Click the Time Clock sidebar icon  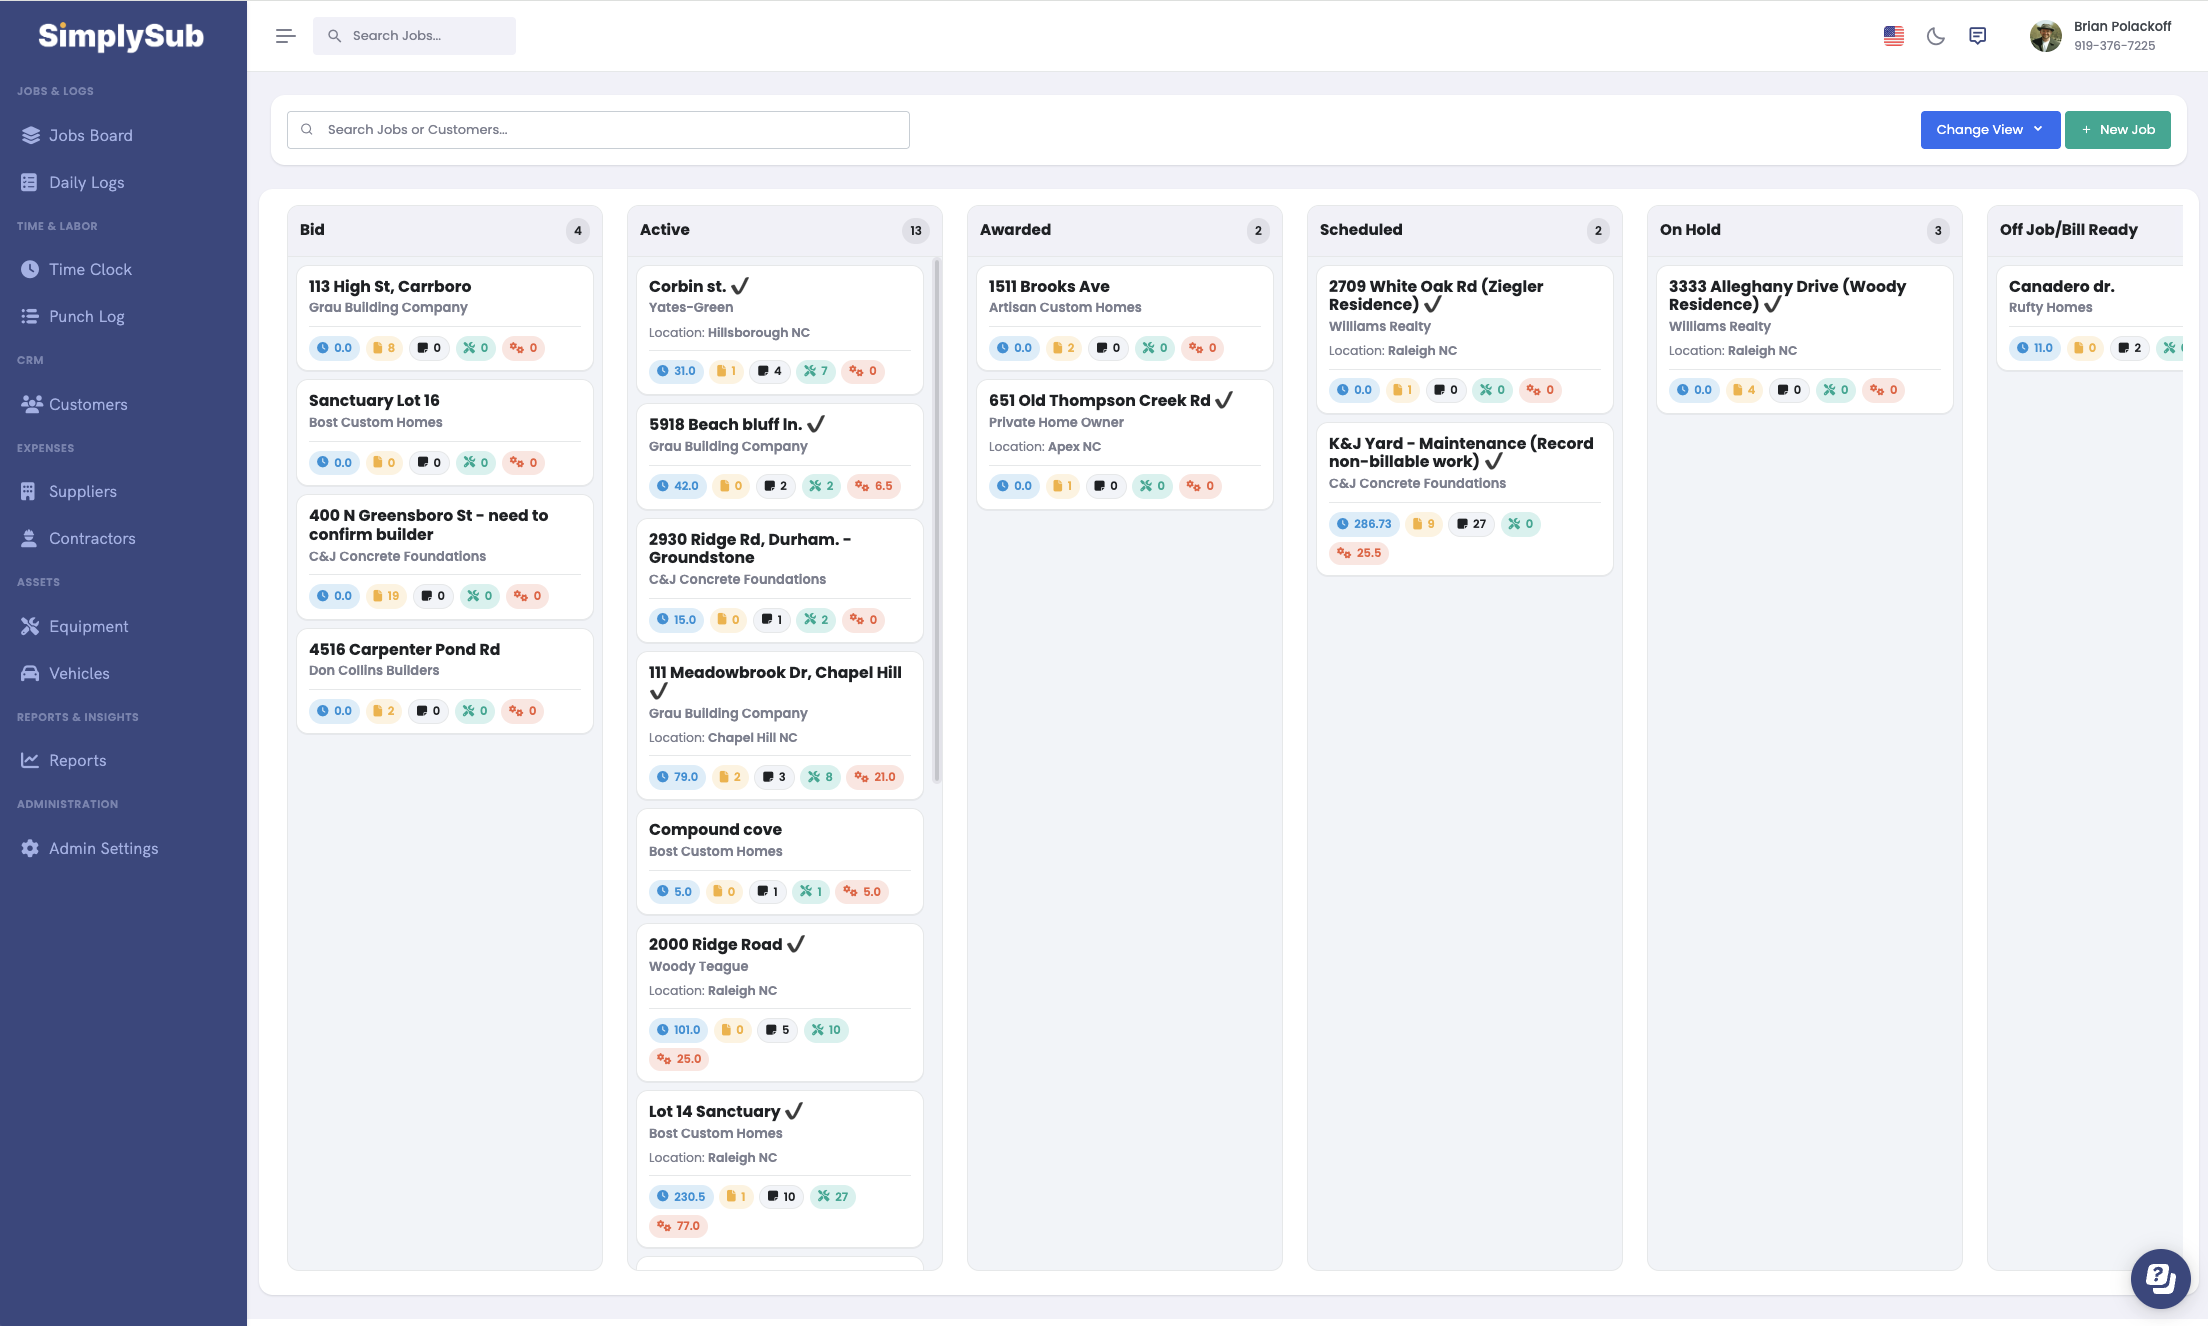click(30, 269)
